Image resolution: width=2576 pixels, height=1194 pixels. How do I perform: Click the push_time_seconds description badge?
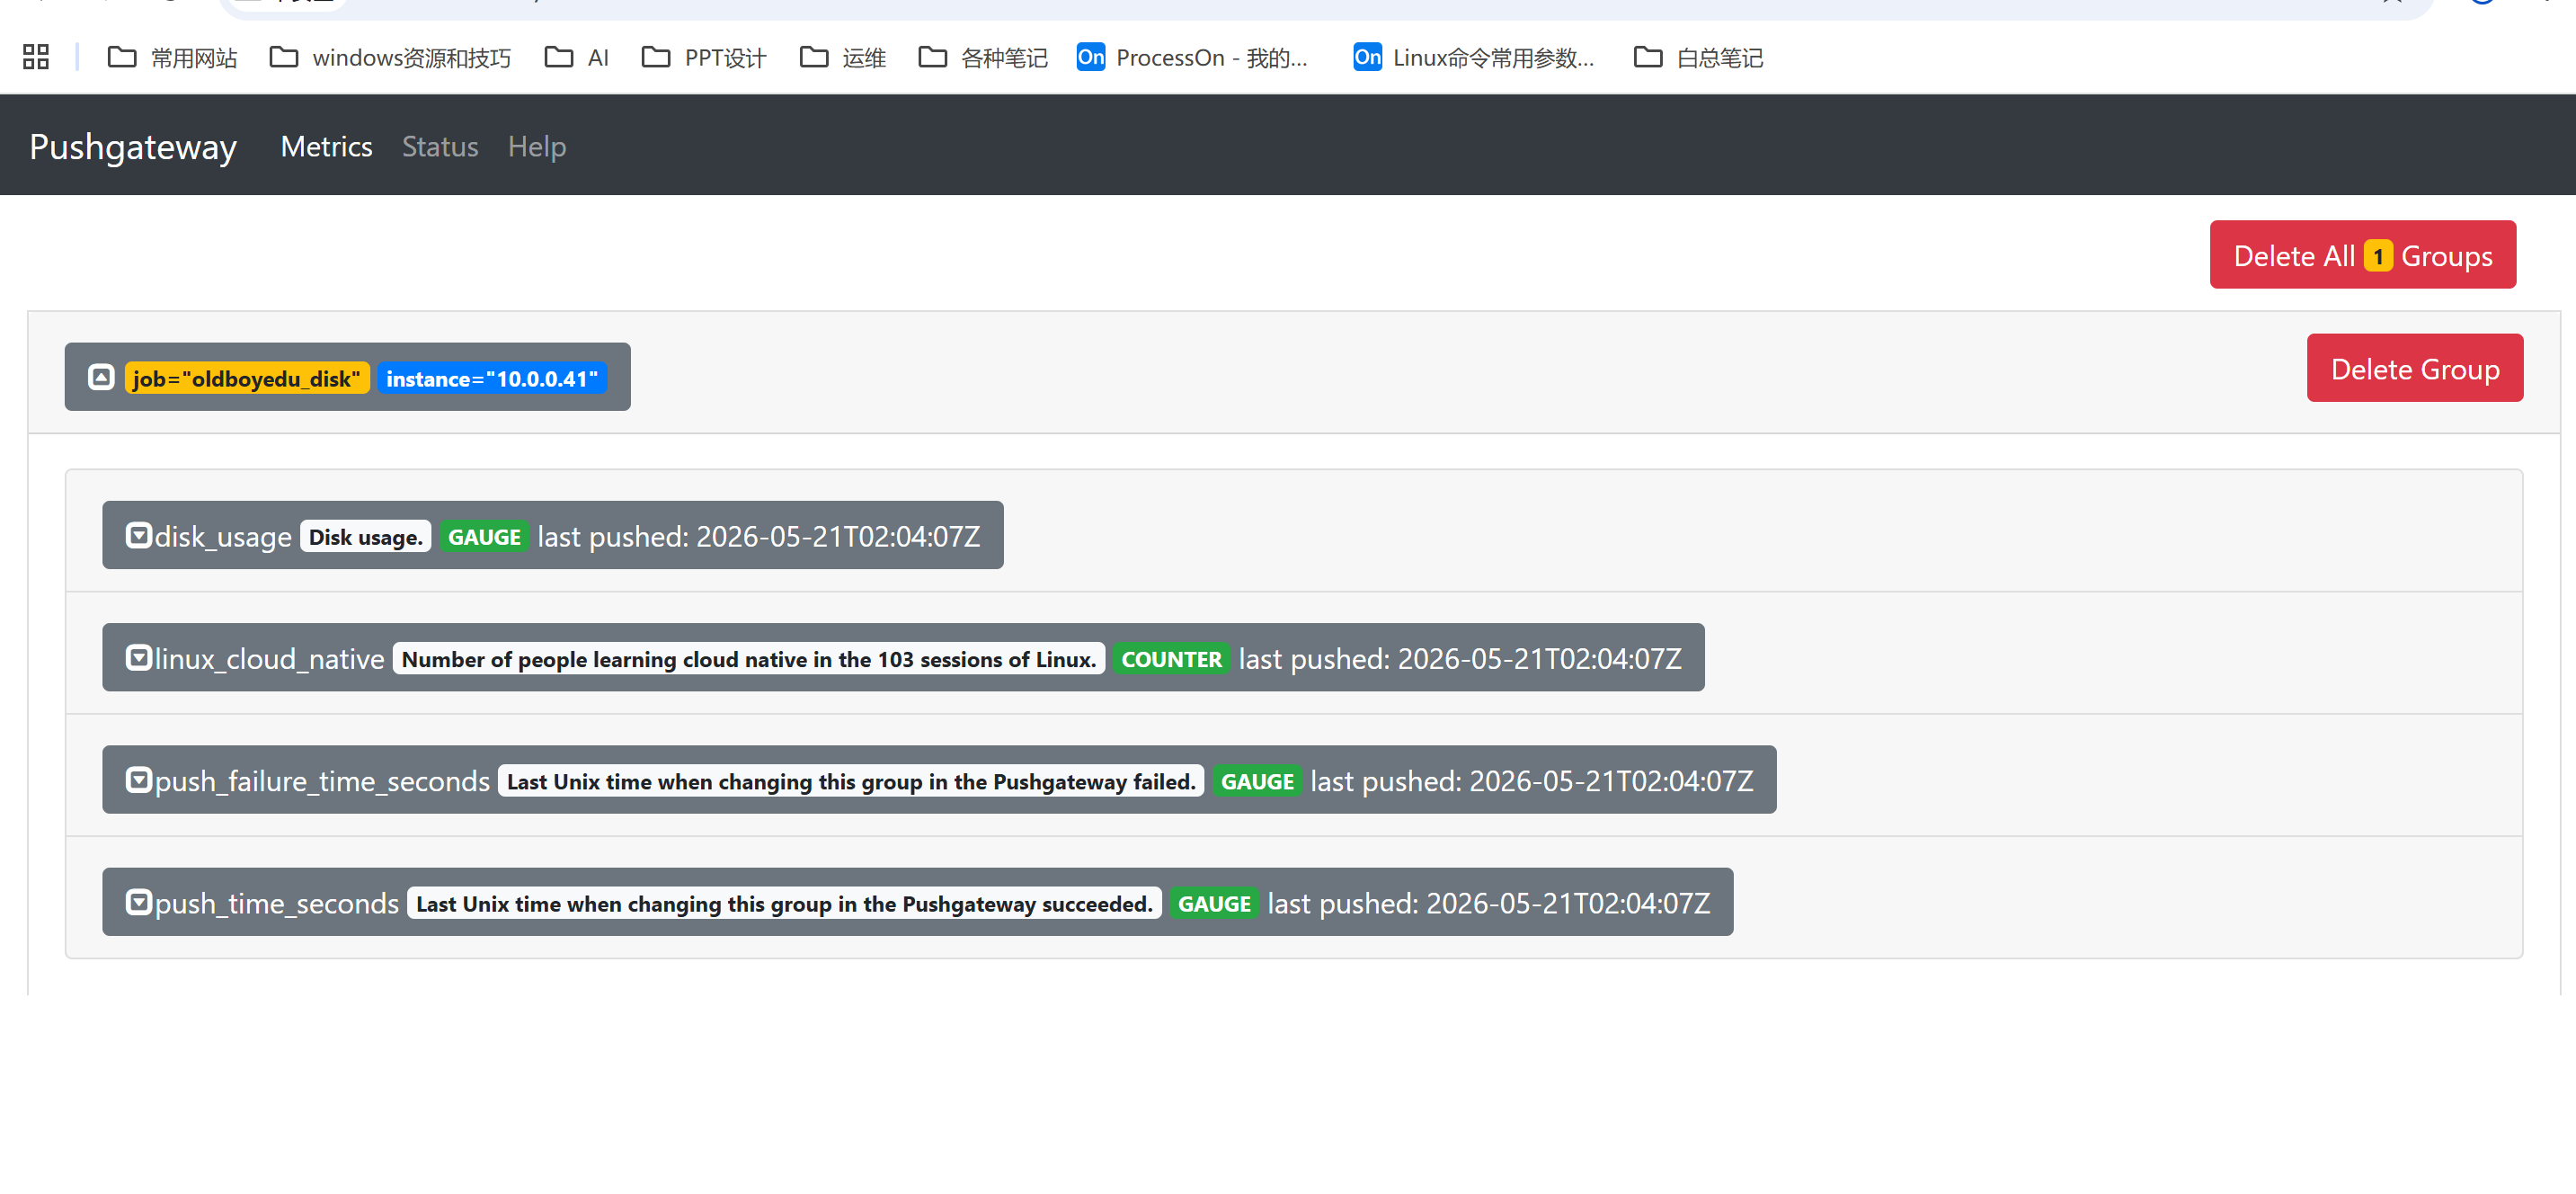point(785,902)
